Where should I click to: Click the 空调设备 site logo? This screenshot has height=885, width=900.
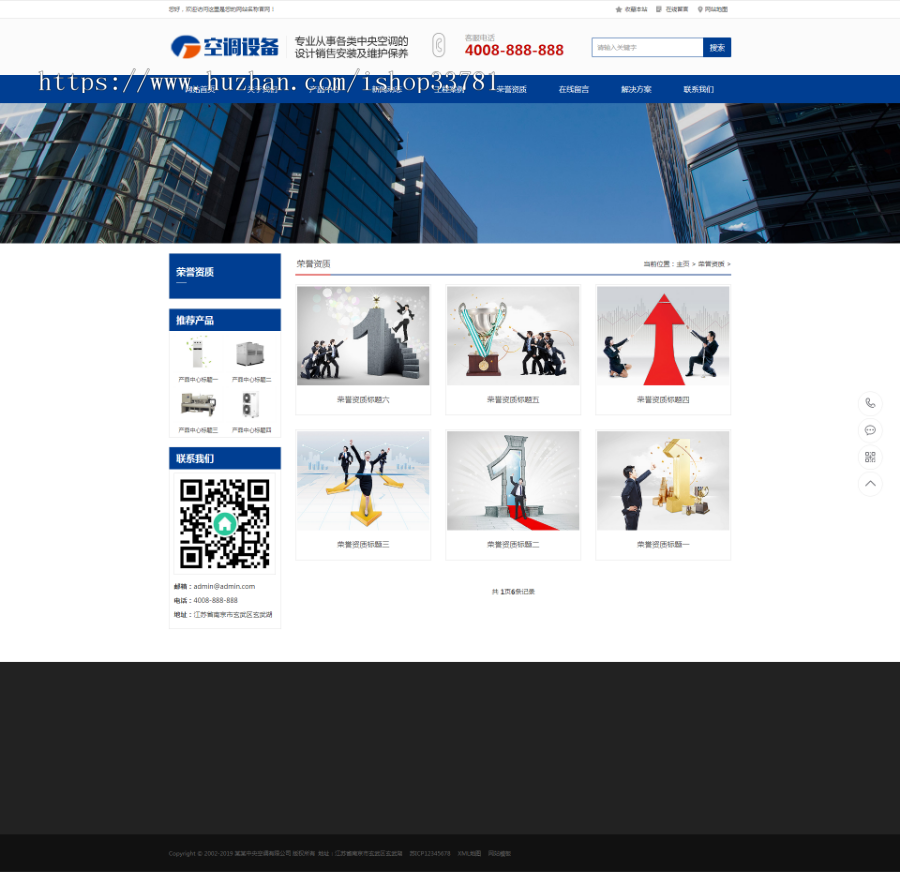224,46
